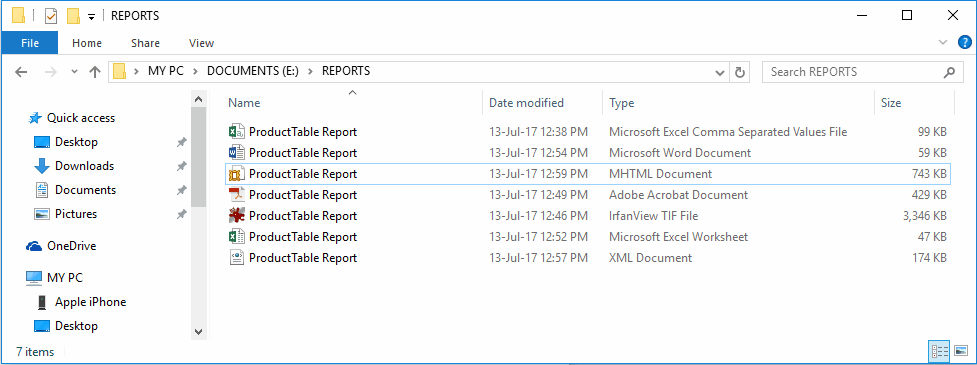Click the Excel Worksheet file icon
The image size is (977, 365).
click(x=237, y=237)
